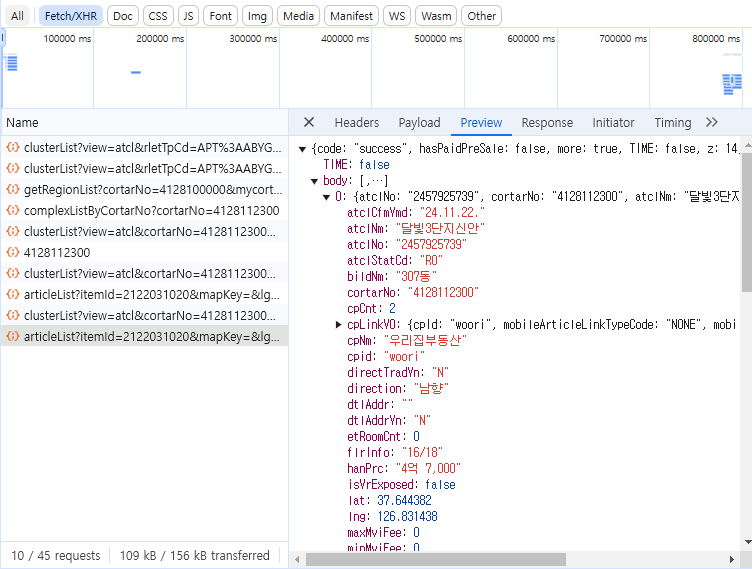This screenshot has width=752, height=569.
Task: Click the request cluster near 800000 ms
Action: (x=732, y=84)
